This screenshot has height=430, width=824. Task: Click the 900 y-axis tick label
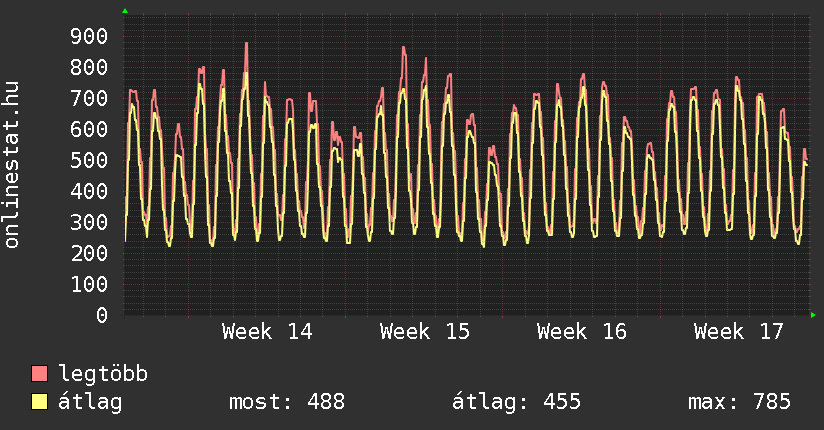coord(90,36)
